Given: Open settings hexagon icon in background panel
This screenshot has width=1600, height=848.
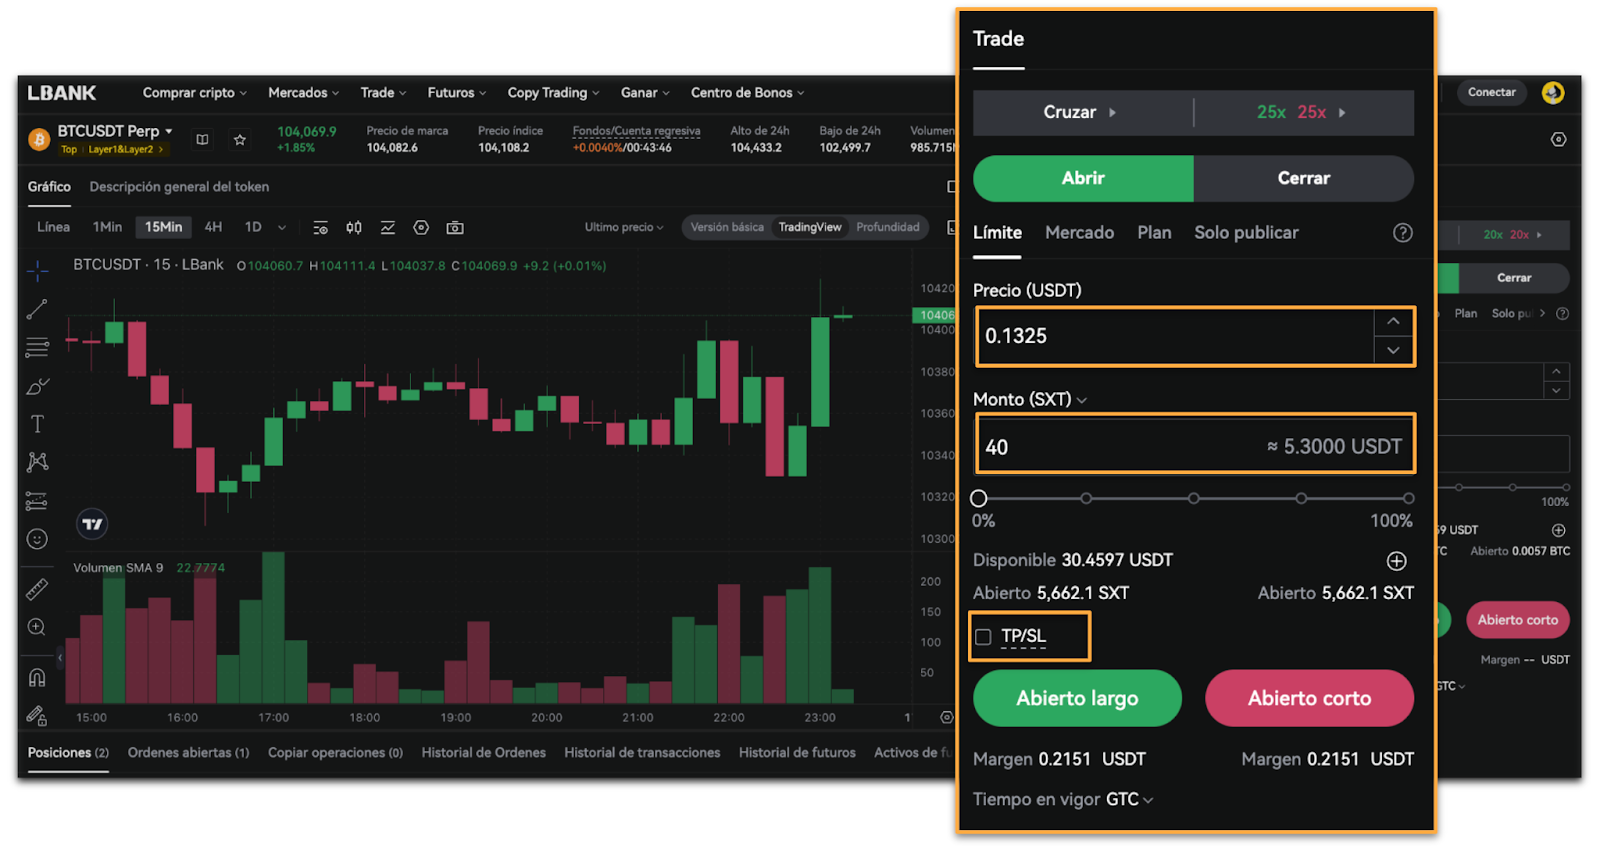Looking at the screenshot, I should [x=1558, y=140].
